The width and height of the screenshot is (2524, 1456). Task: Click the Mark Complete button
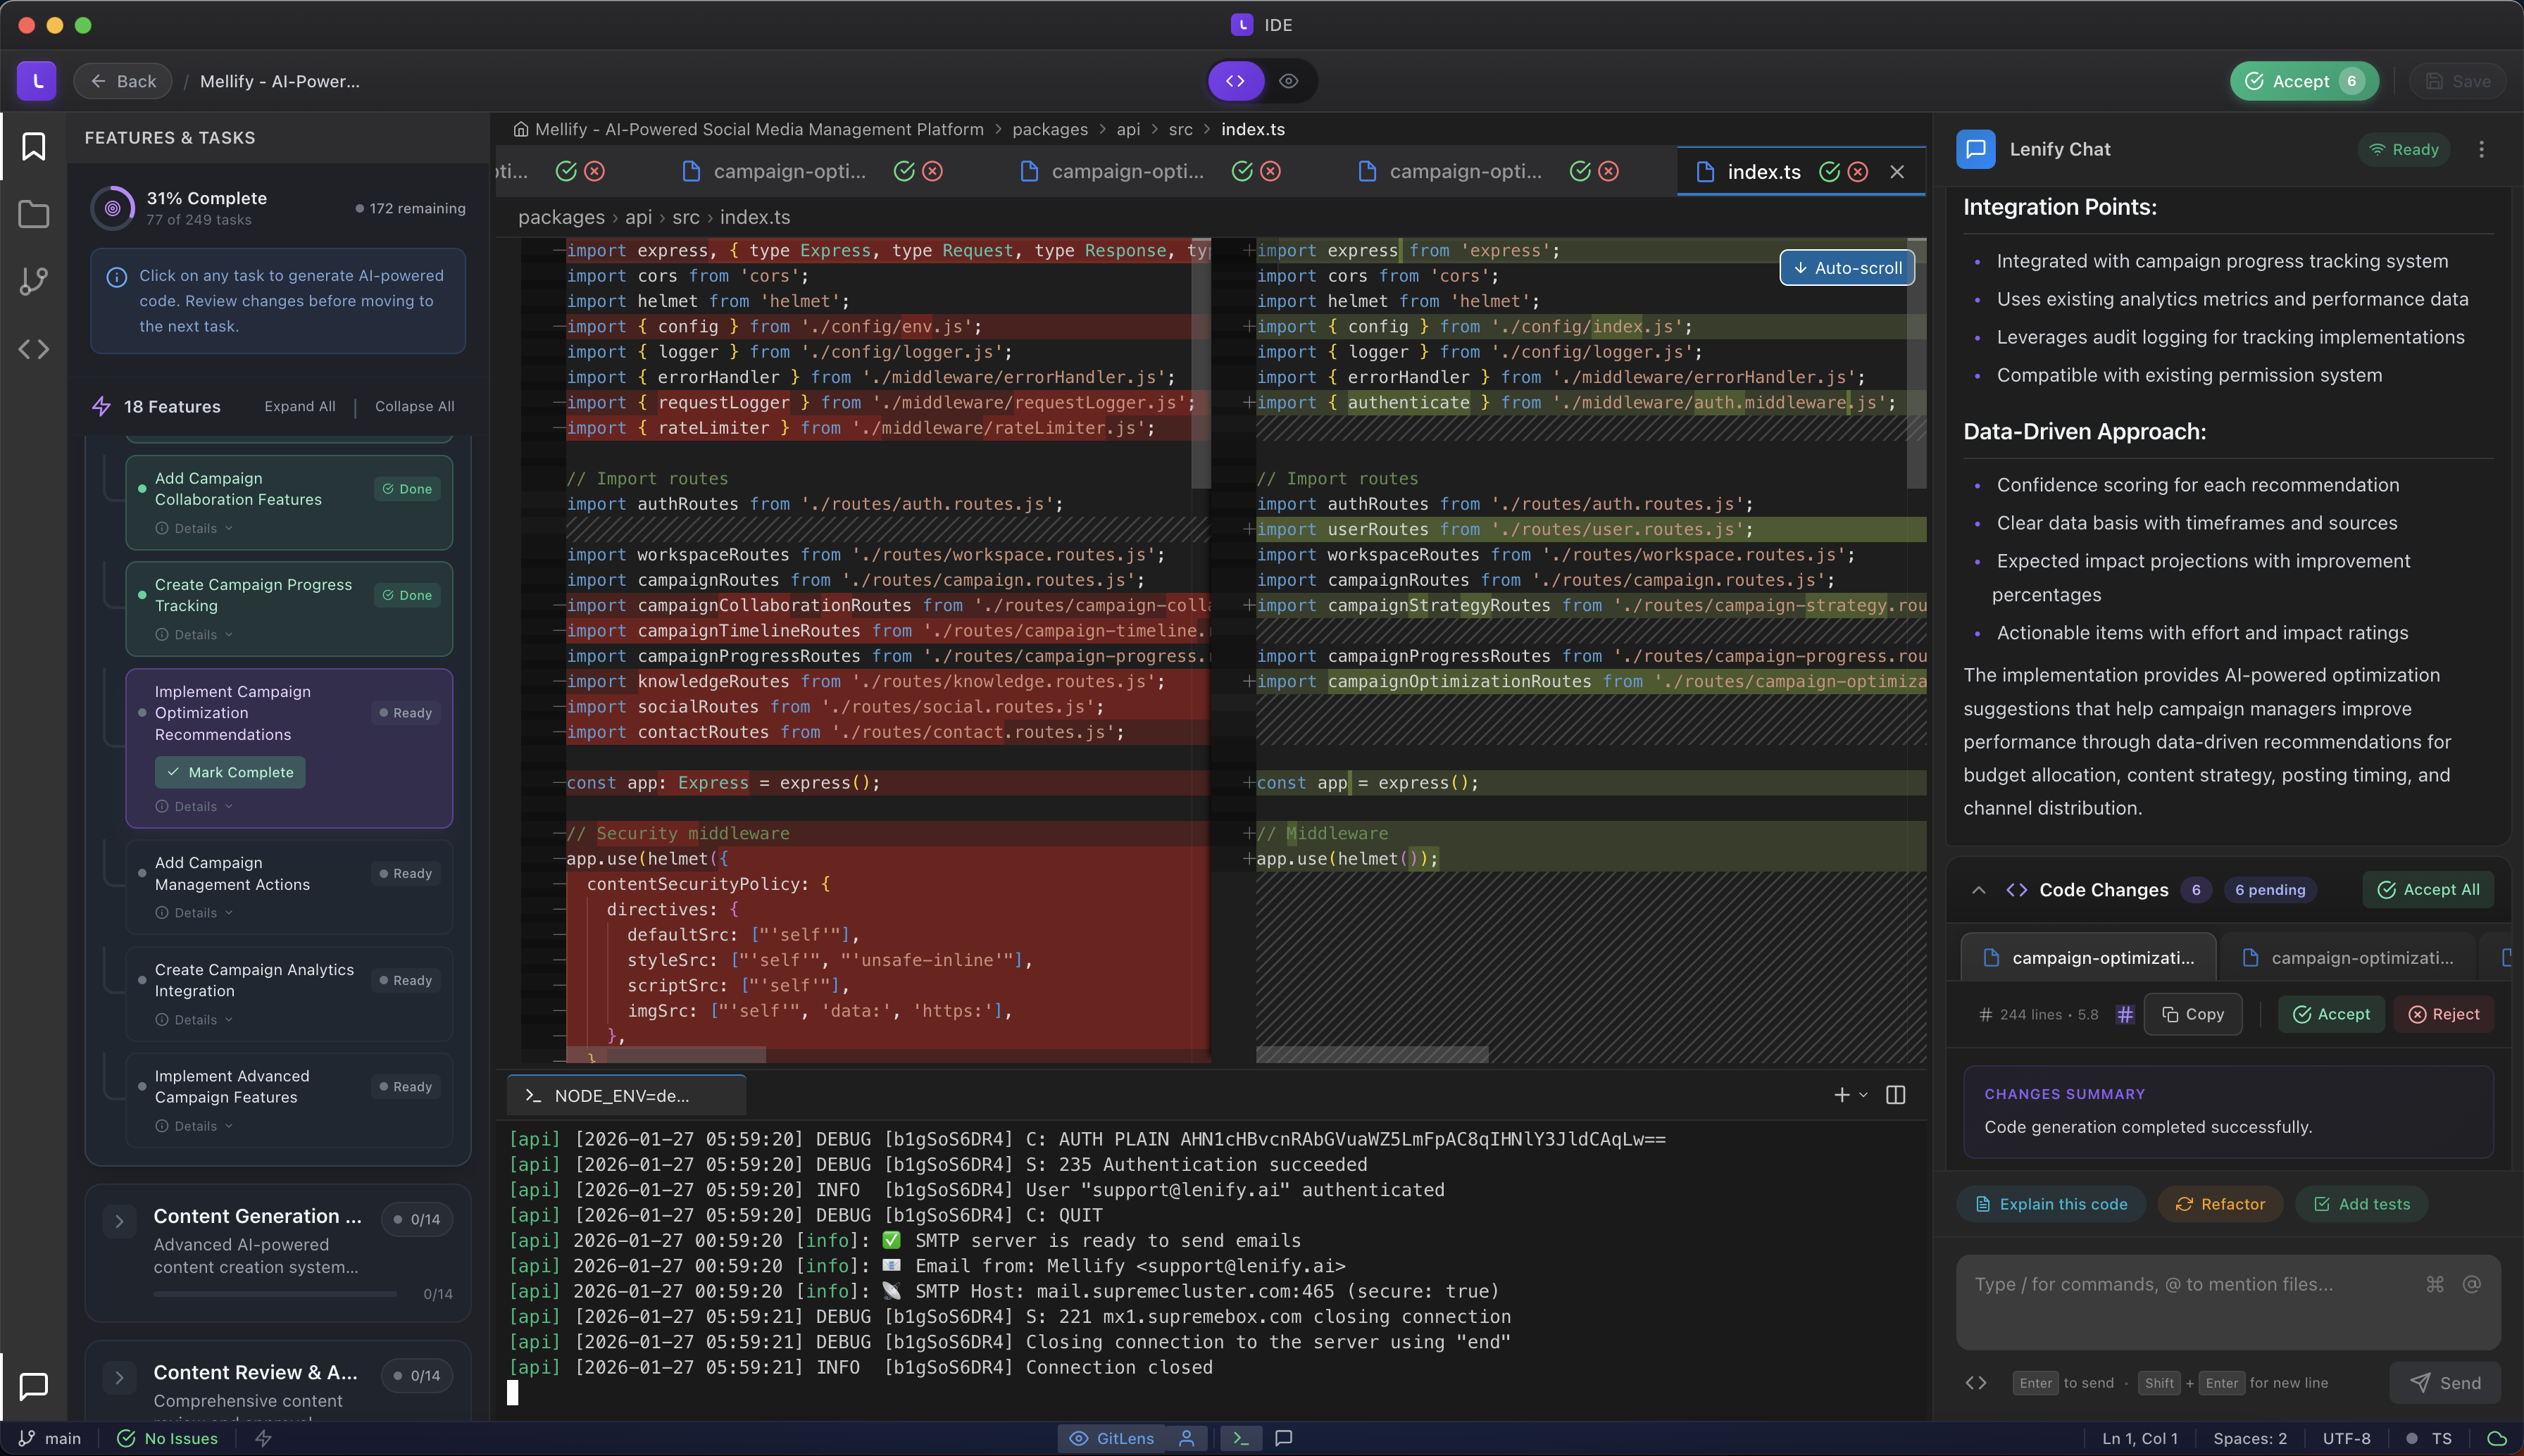tap(230, 772)
